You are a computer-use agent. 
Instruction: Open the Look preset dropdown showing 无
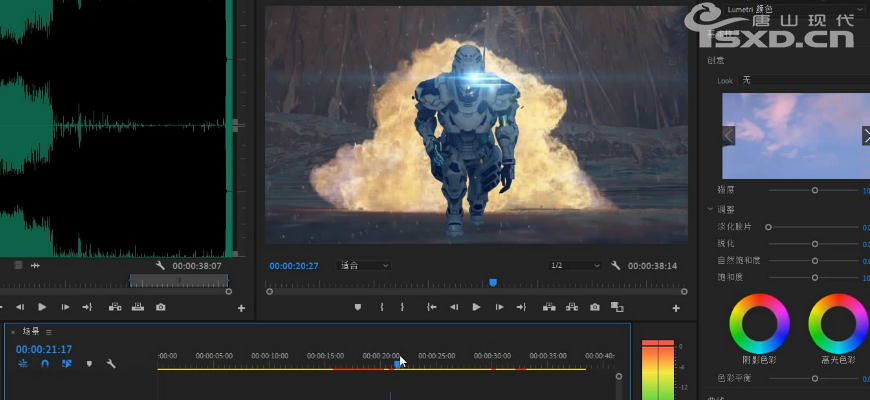[803, 80]
